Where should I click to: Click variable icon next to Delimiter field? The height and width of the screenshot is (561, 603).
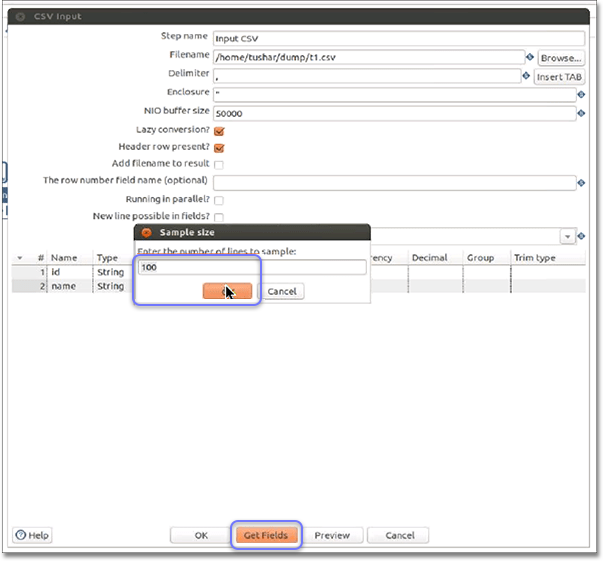point(526,76)
